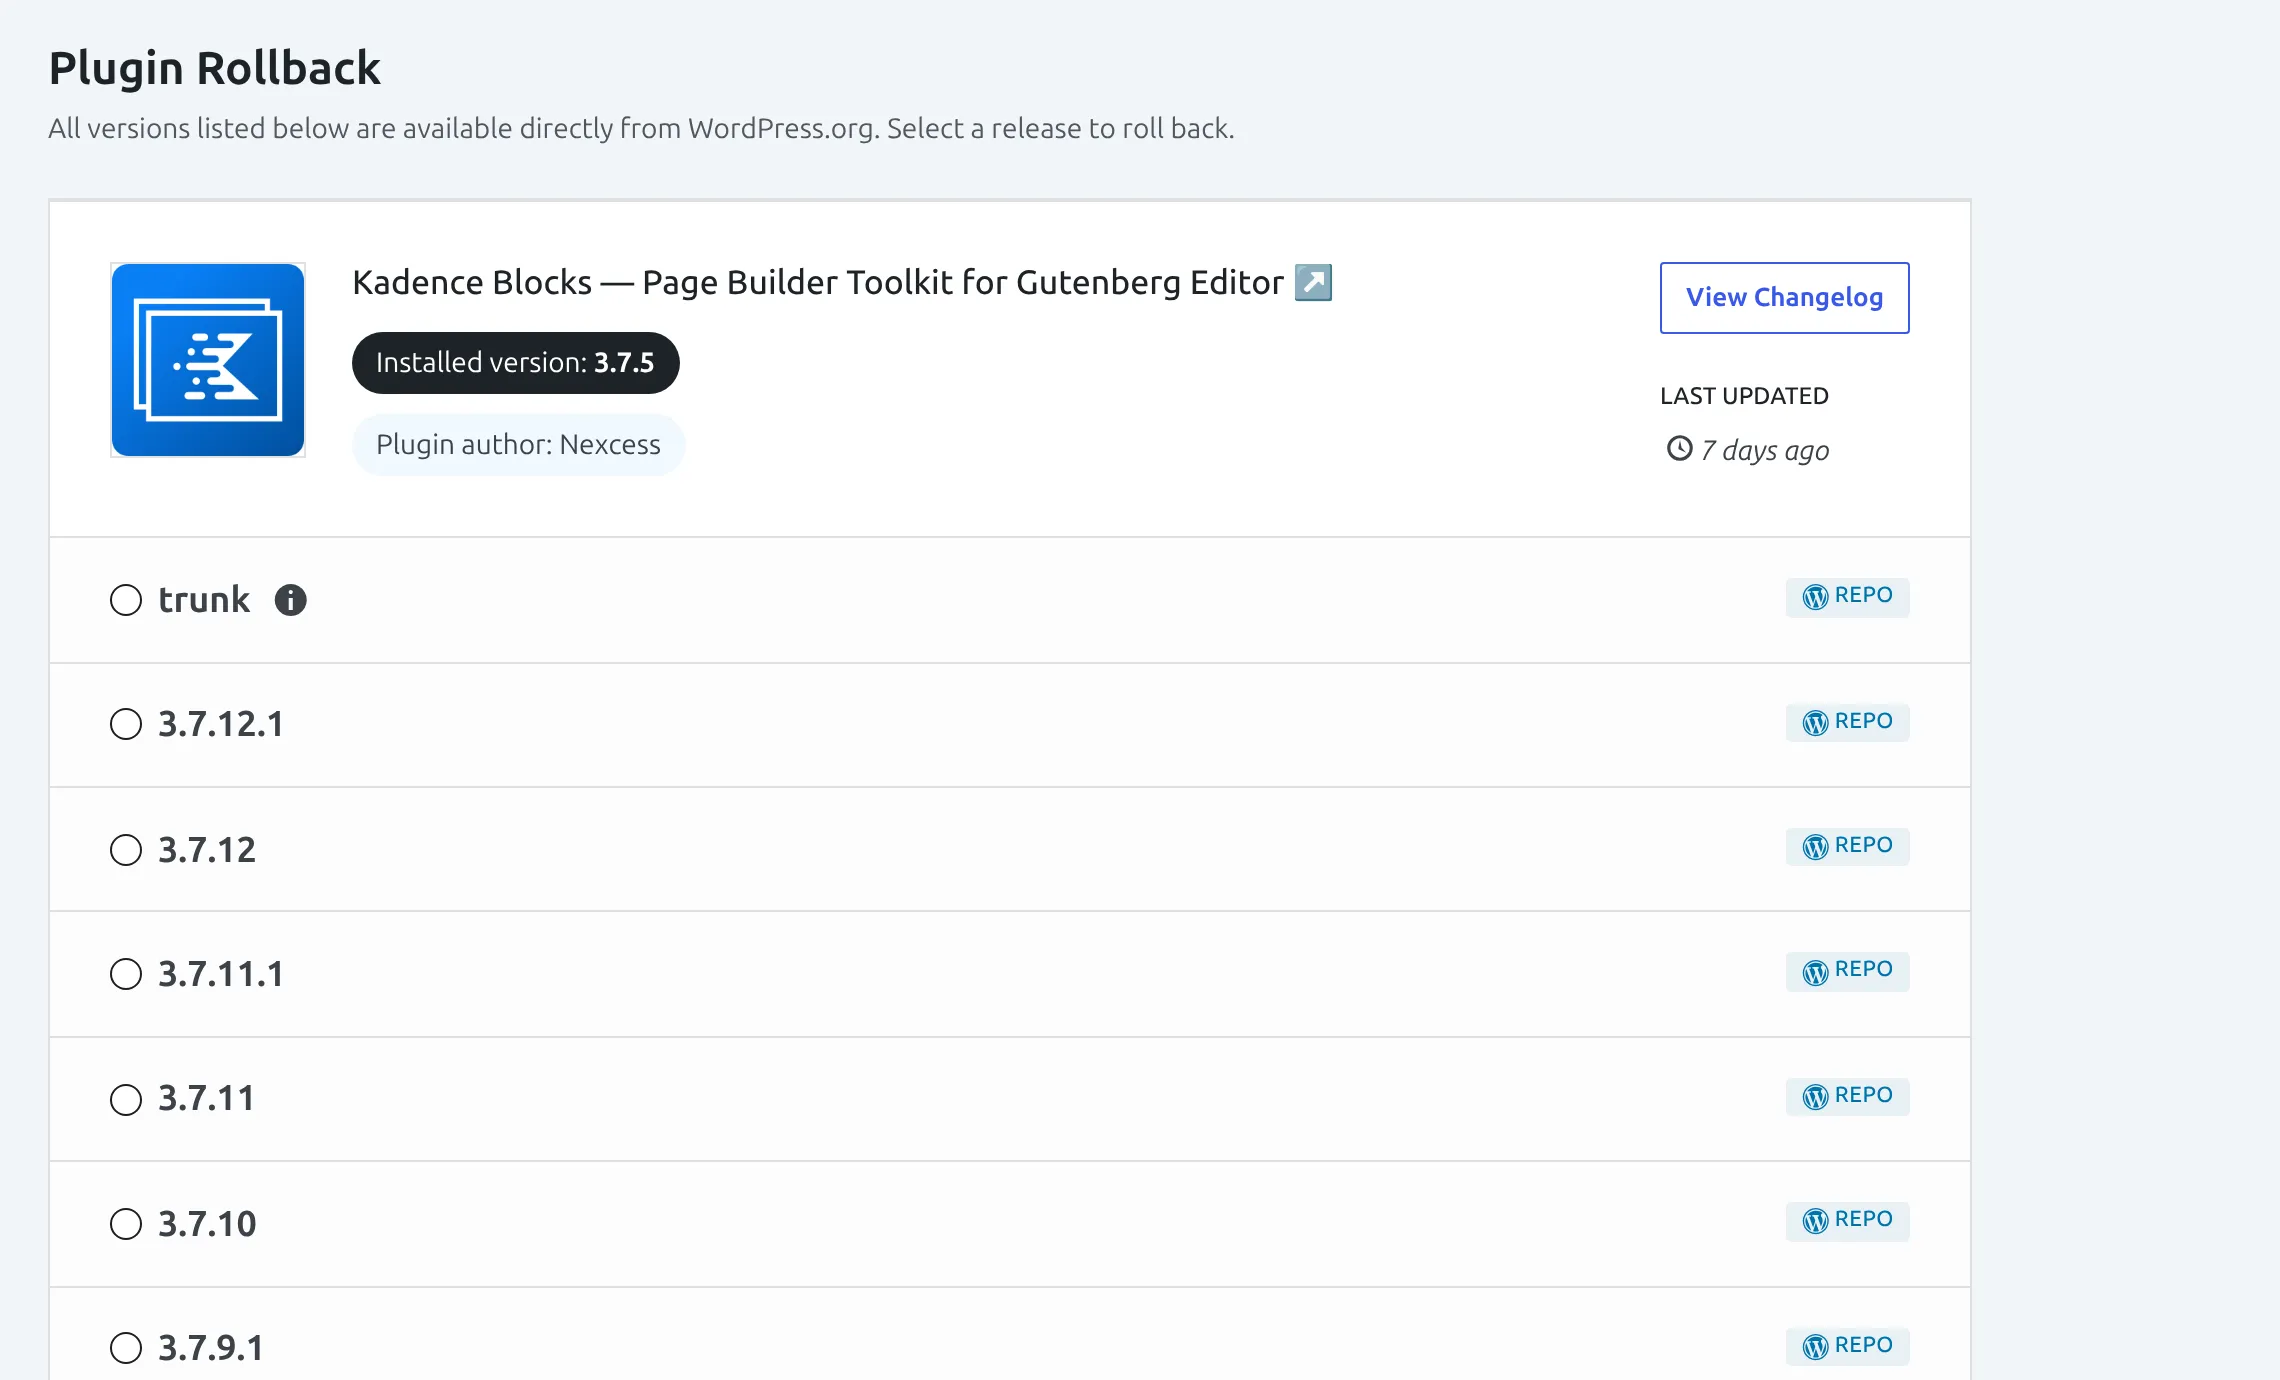The width and height of the screenshot is (2280, 1380).
Task: Click the Kadence Blocks plugin title link
Action: [x=818, y=282]
